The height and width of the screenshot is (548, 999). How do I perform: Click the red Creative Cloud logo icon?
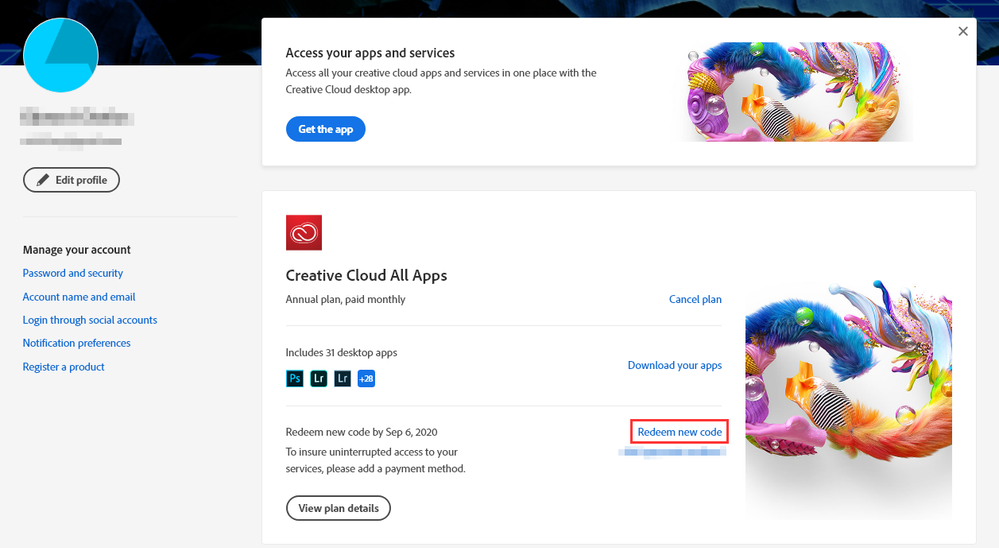(304, 233)
